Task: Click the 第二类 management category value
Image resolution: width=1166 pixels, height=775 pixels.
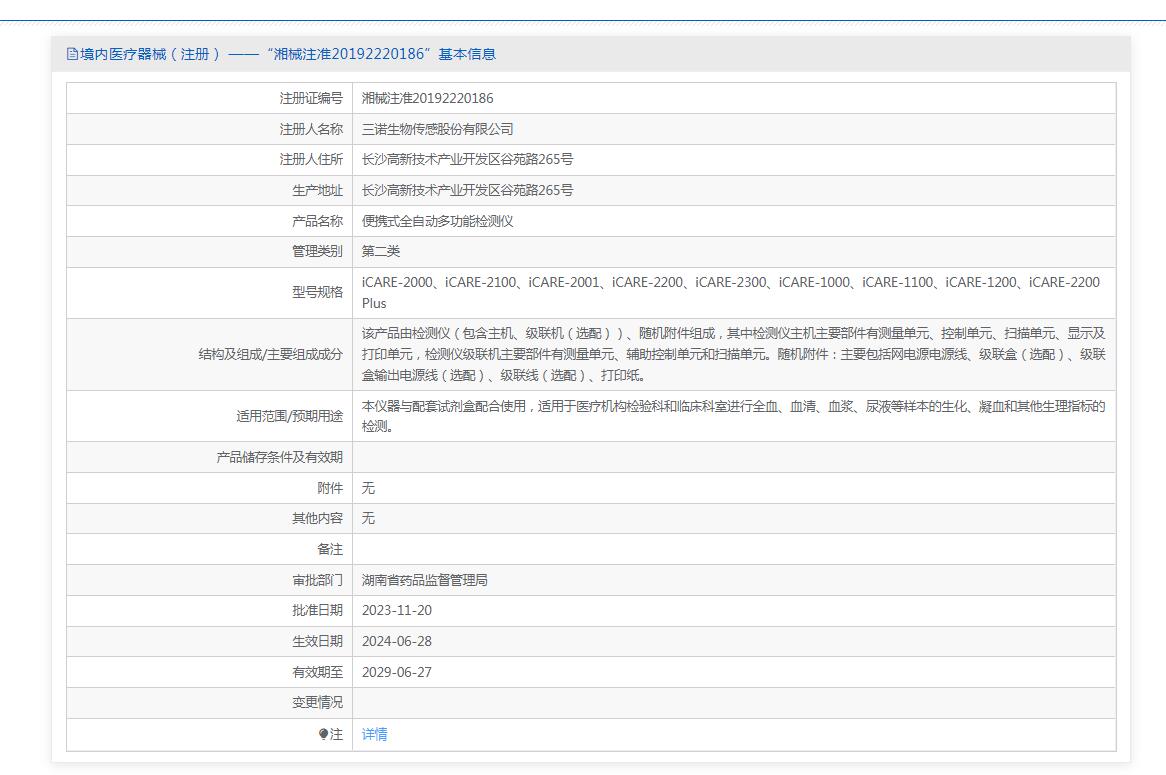Action: [x=380, y=251]
